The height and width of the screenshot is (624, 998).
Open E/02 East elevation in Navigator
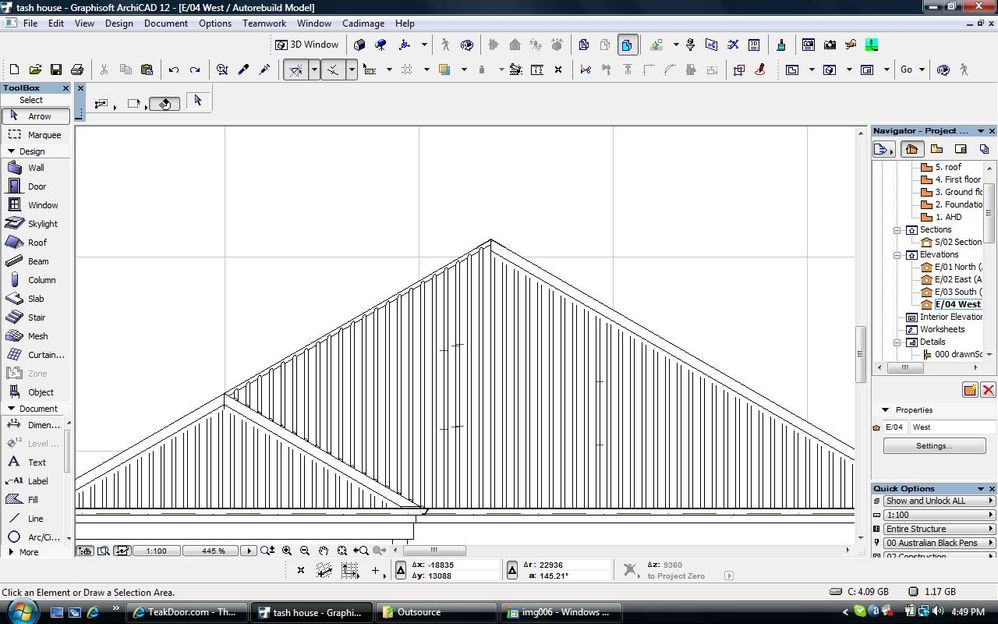(957, 280)
